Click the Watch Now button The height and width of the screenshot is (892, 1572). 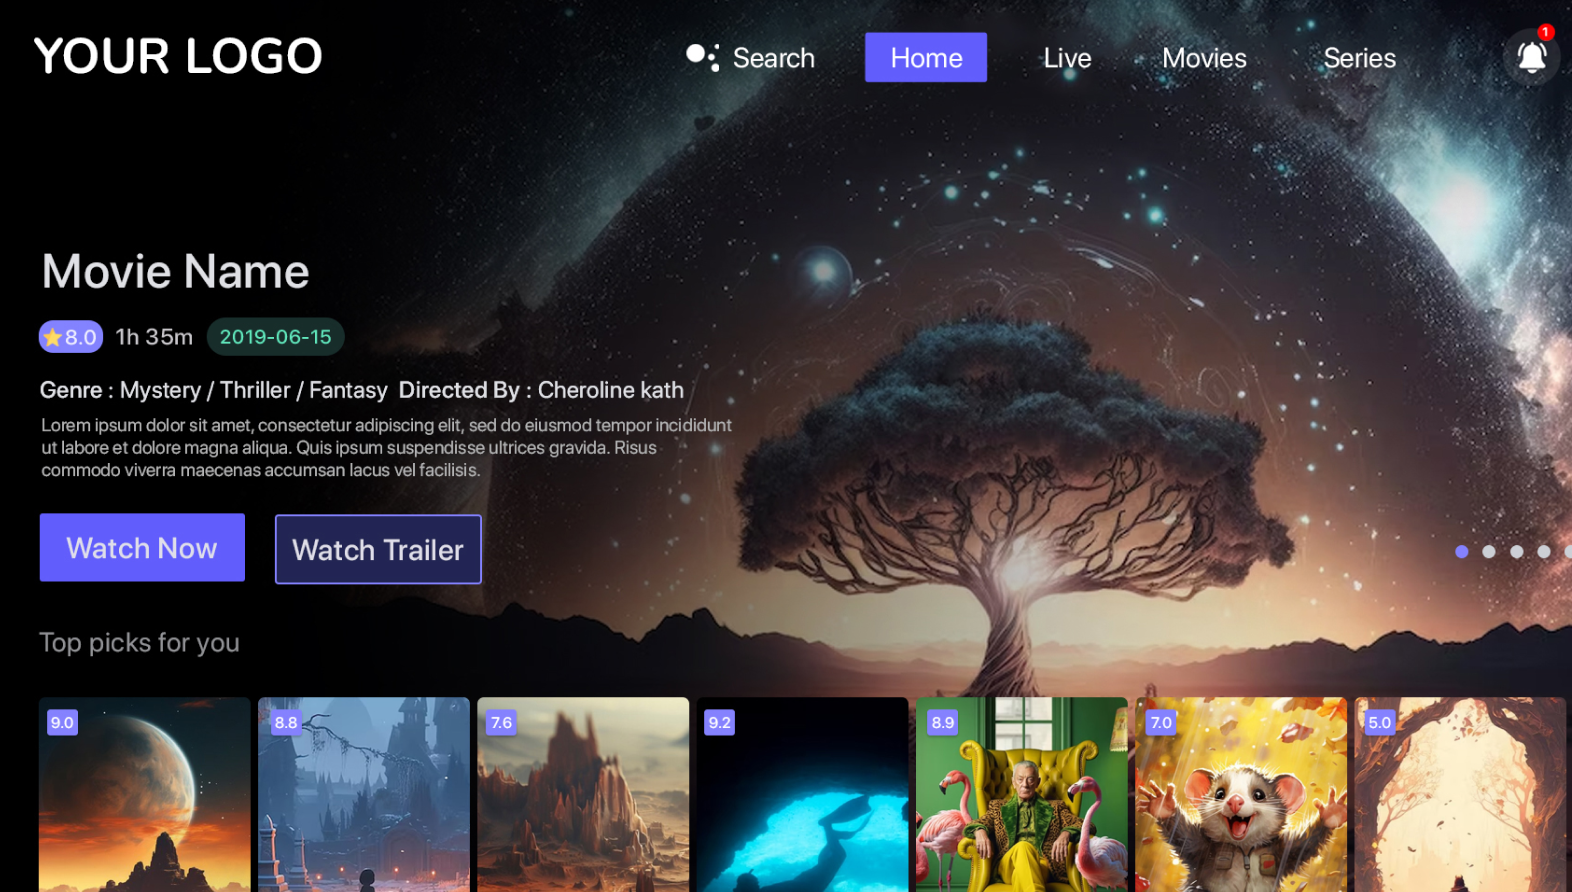pos(142,547)
